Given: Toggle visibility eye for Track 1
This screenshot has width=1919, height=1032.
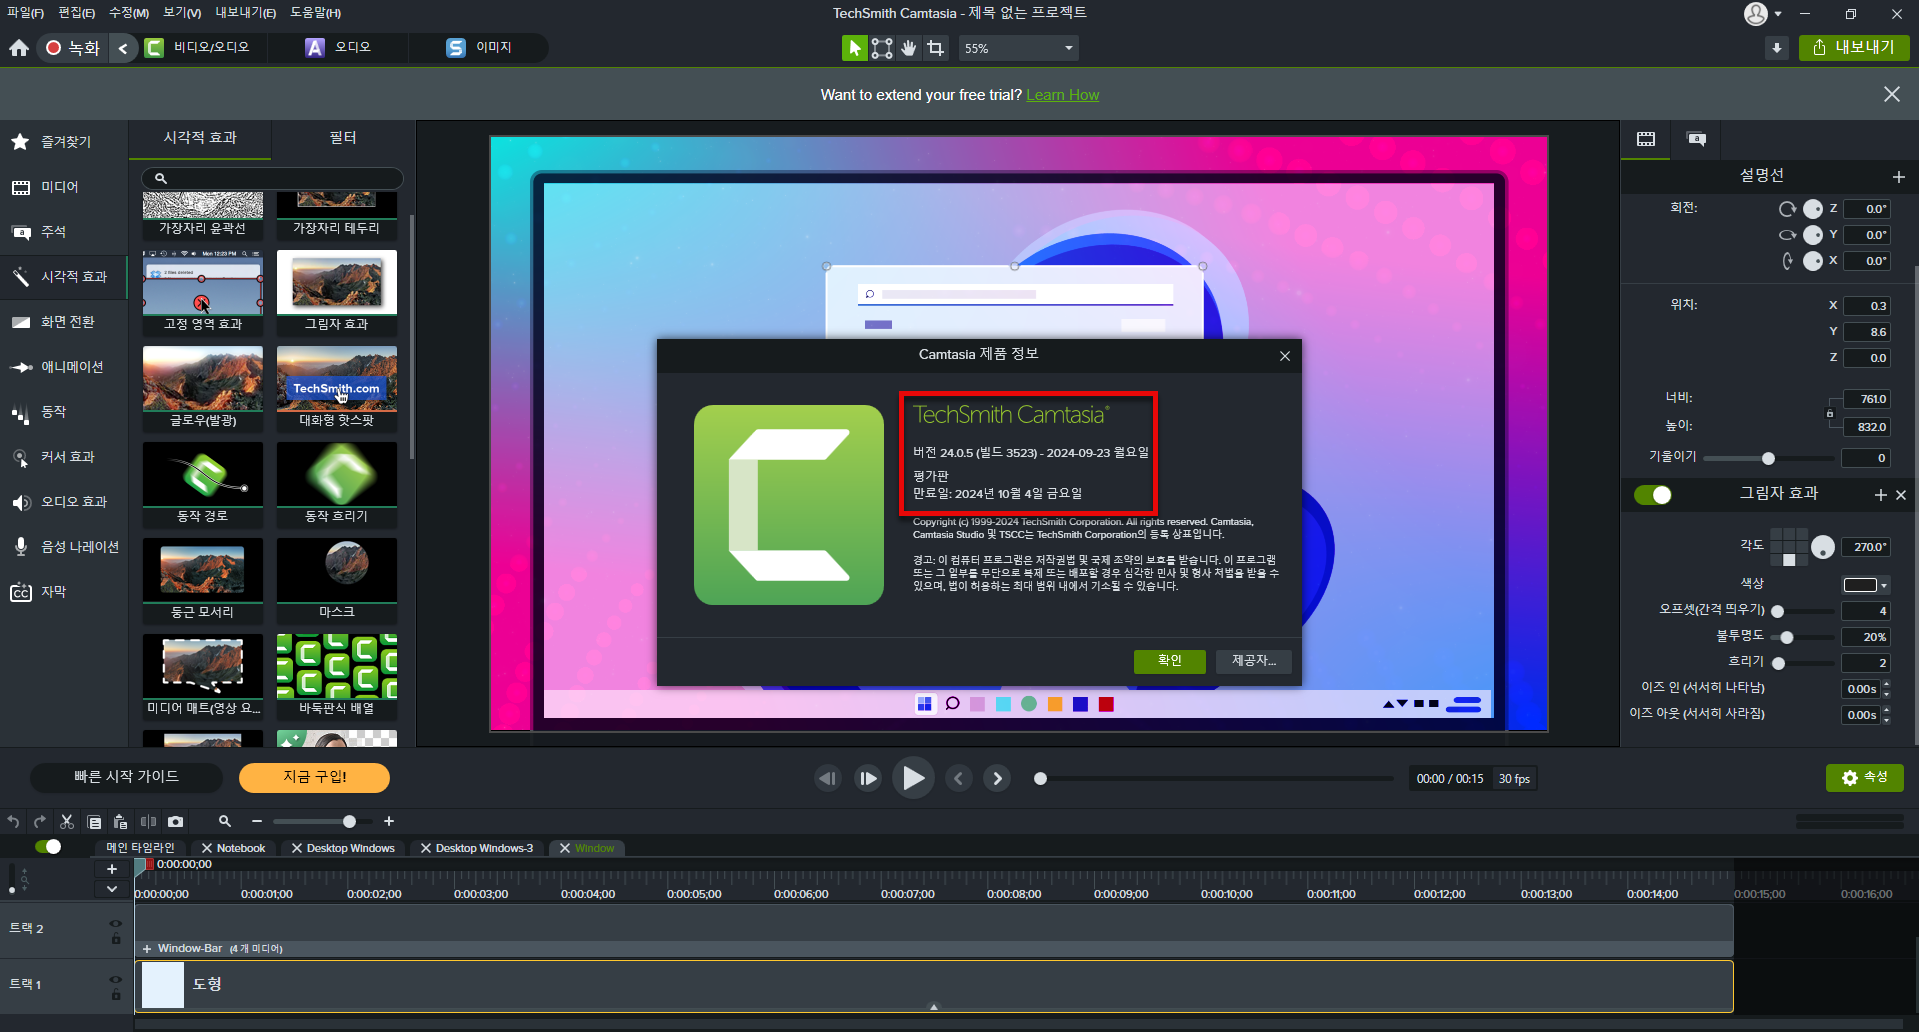Looking at the screenshot, I should (116, 980).
